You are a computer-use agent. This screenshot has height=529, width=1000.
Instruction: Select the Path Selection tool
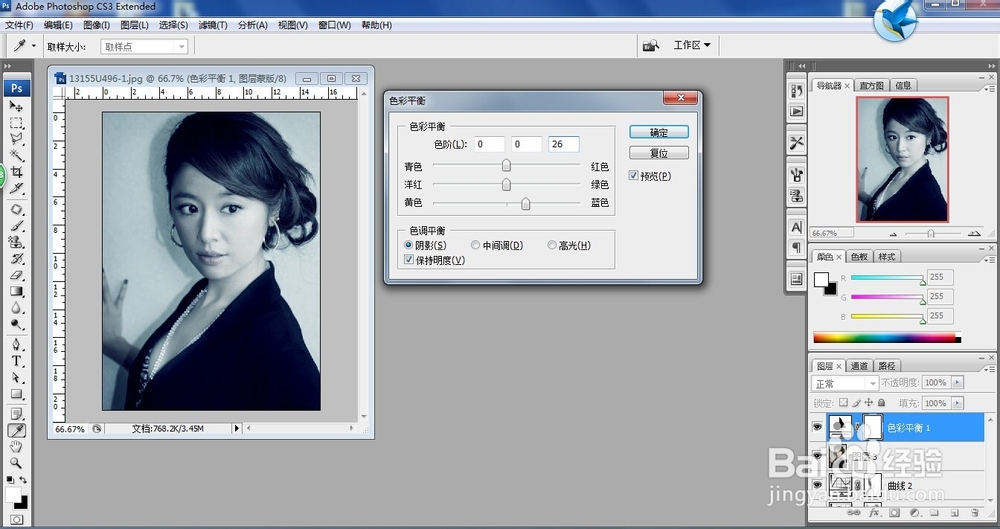[x=16, y=378]
